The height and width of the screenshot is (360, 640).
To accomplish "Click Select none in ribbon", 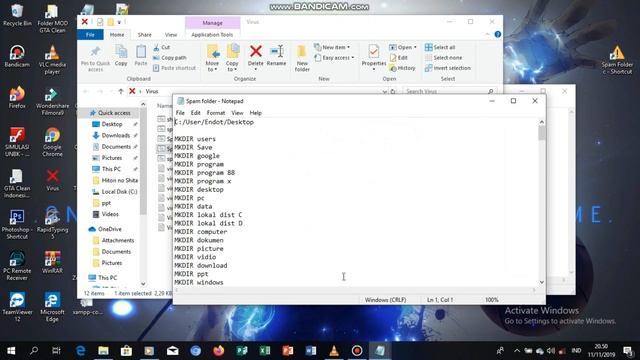I will point(444,58).
